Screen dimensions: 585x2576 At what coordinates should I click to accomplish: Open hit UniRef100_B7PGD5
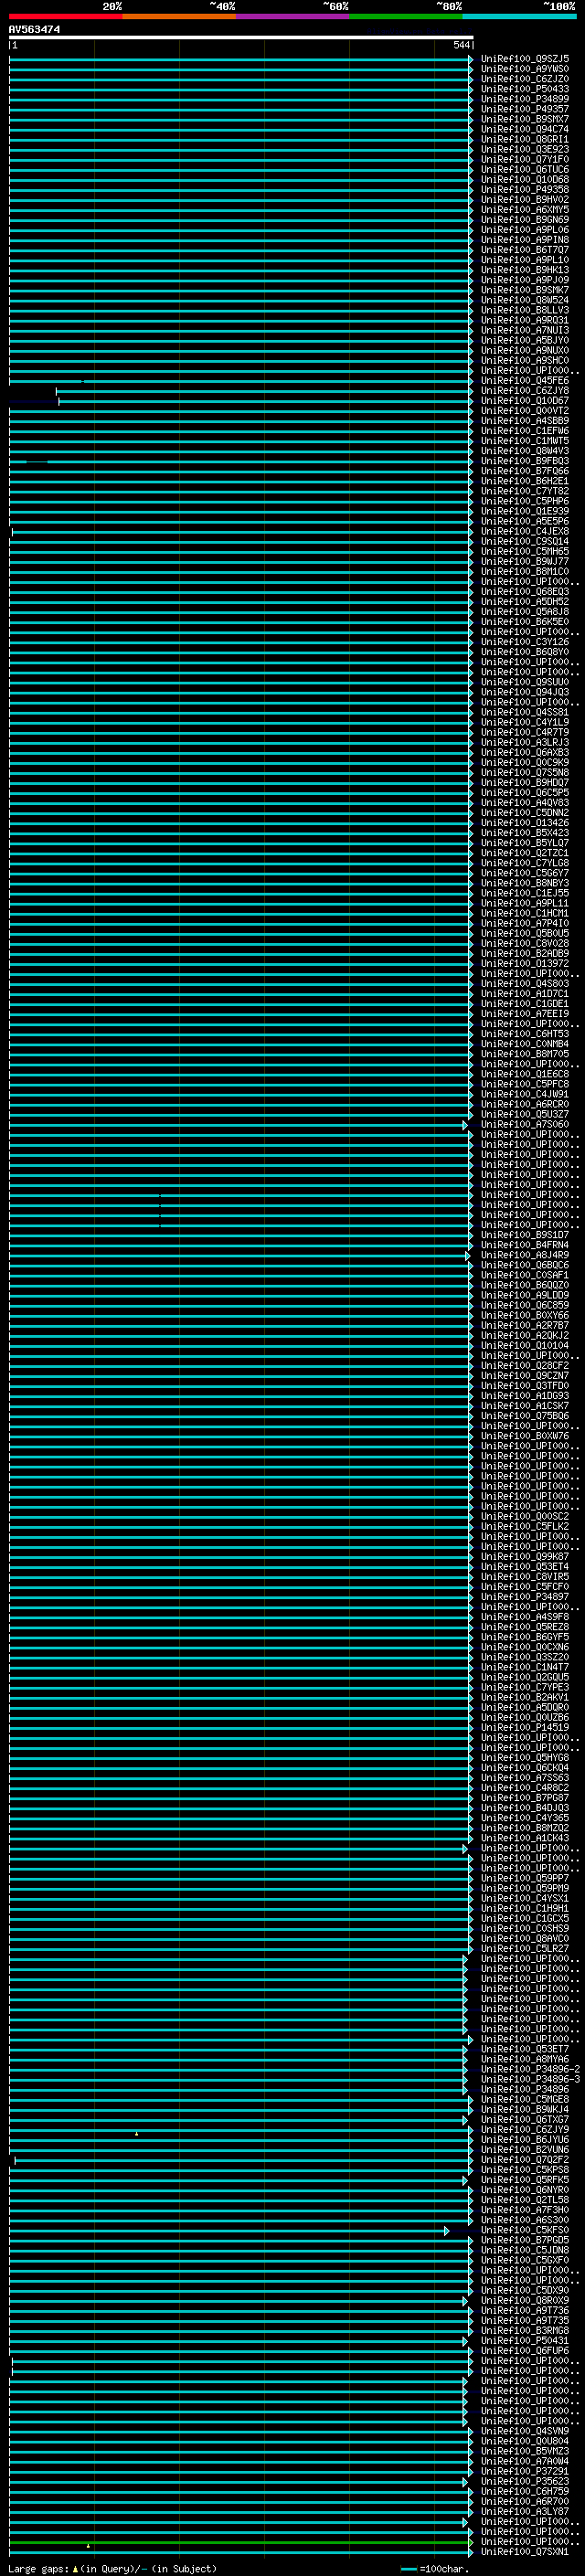(525, 2241)
